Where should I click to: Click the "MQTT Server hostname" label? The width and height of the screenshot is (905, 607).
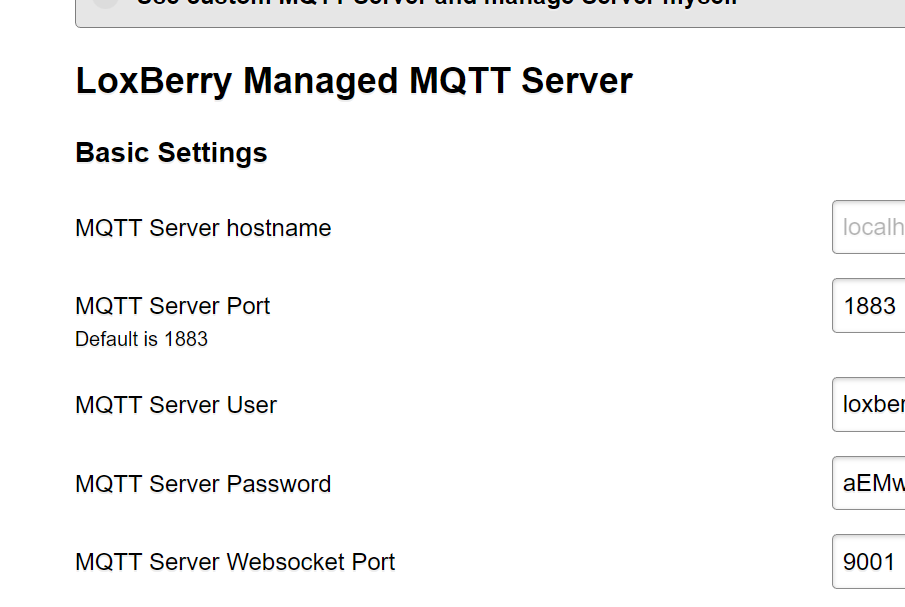coord(203,228)
